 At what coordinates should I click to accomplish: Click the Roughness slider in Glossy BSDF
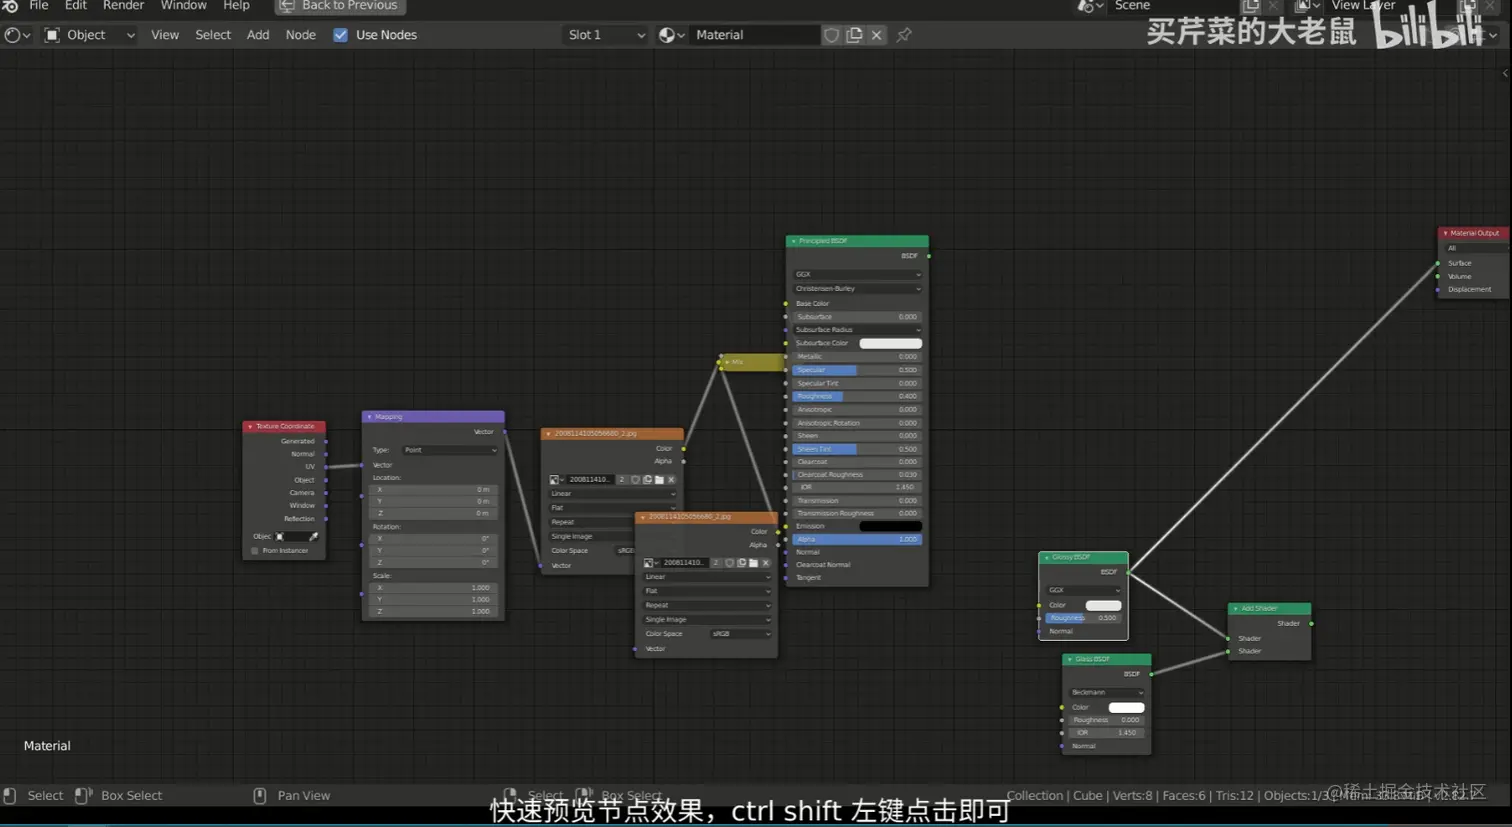1083,618
